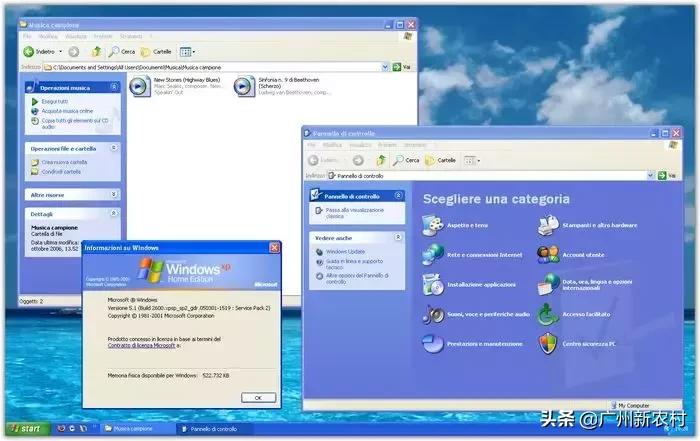Click Vai button in Musica campione address bar
The image size is (700, 441).
coord(402,67)
